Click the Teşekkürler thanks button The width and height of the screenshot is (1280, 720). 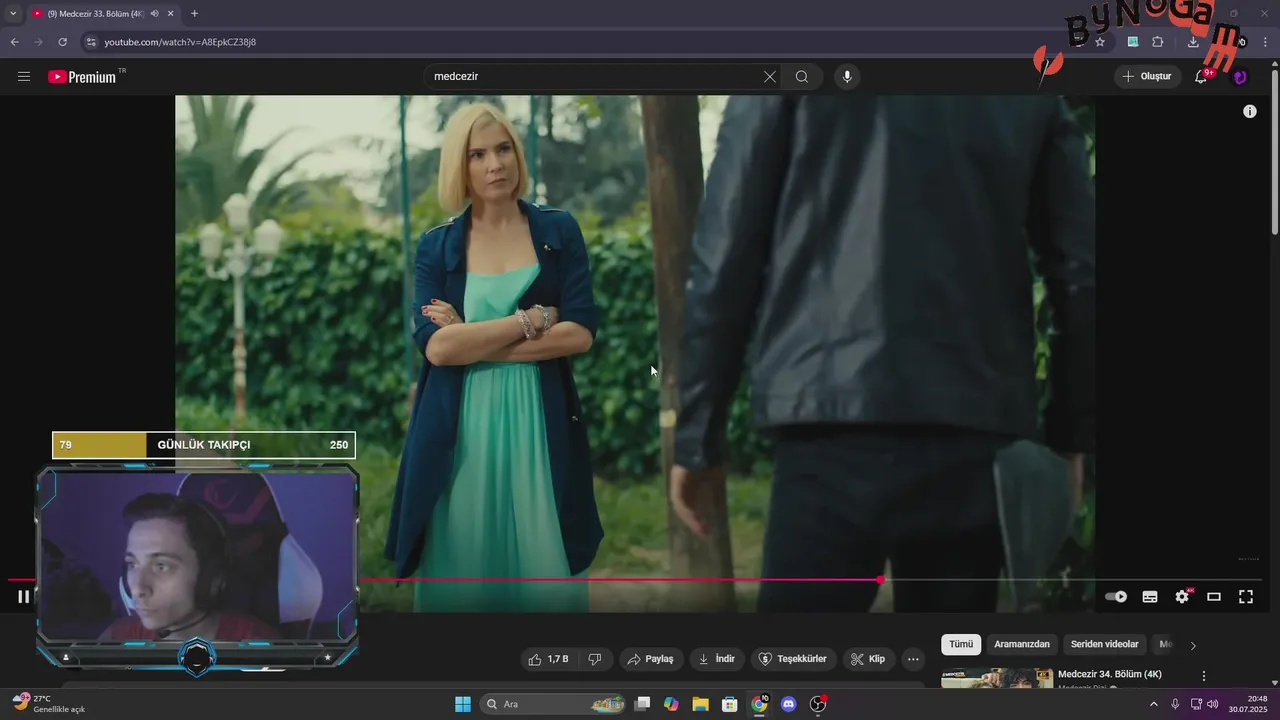pos(793,659)
